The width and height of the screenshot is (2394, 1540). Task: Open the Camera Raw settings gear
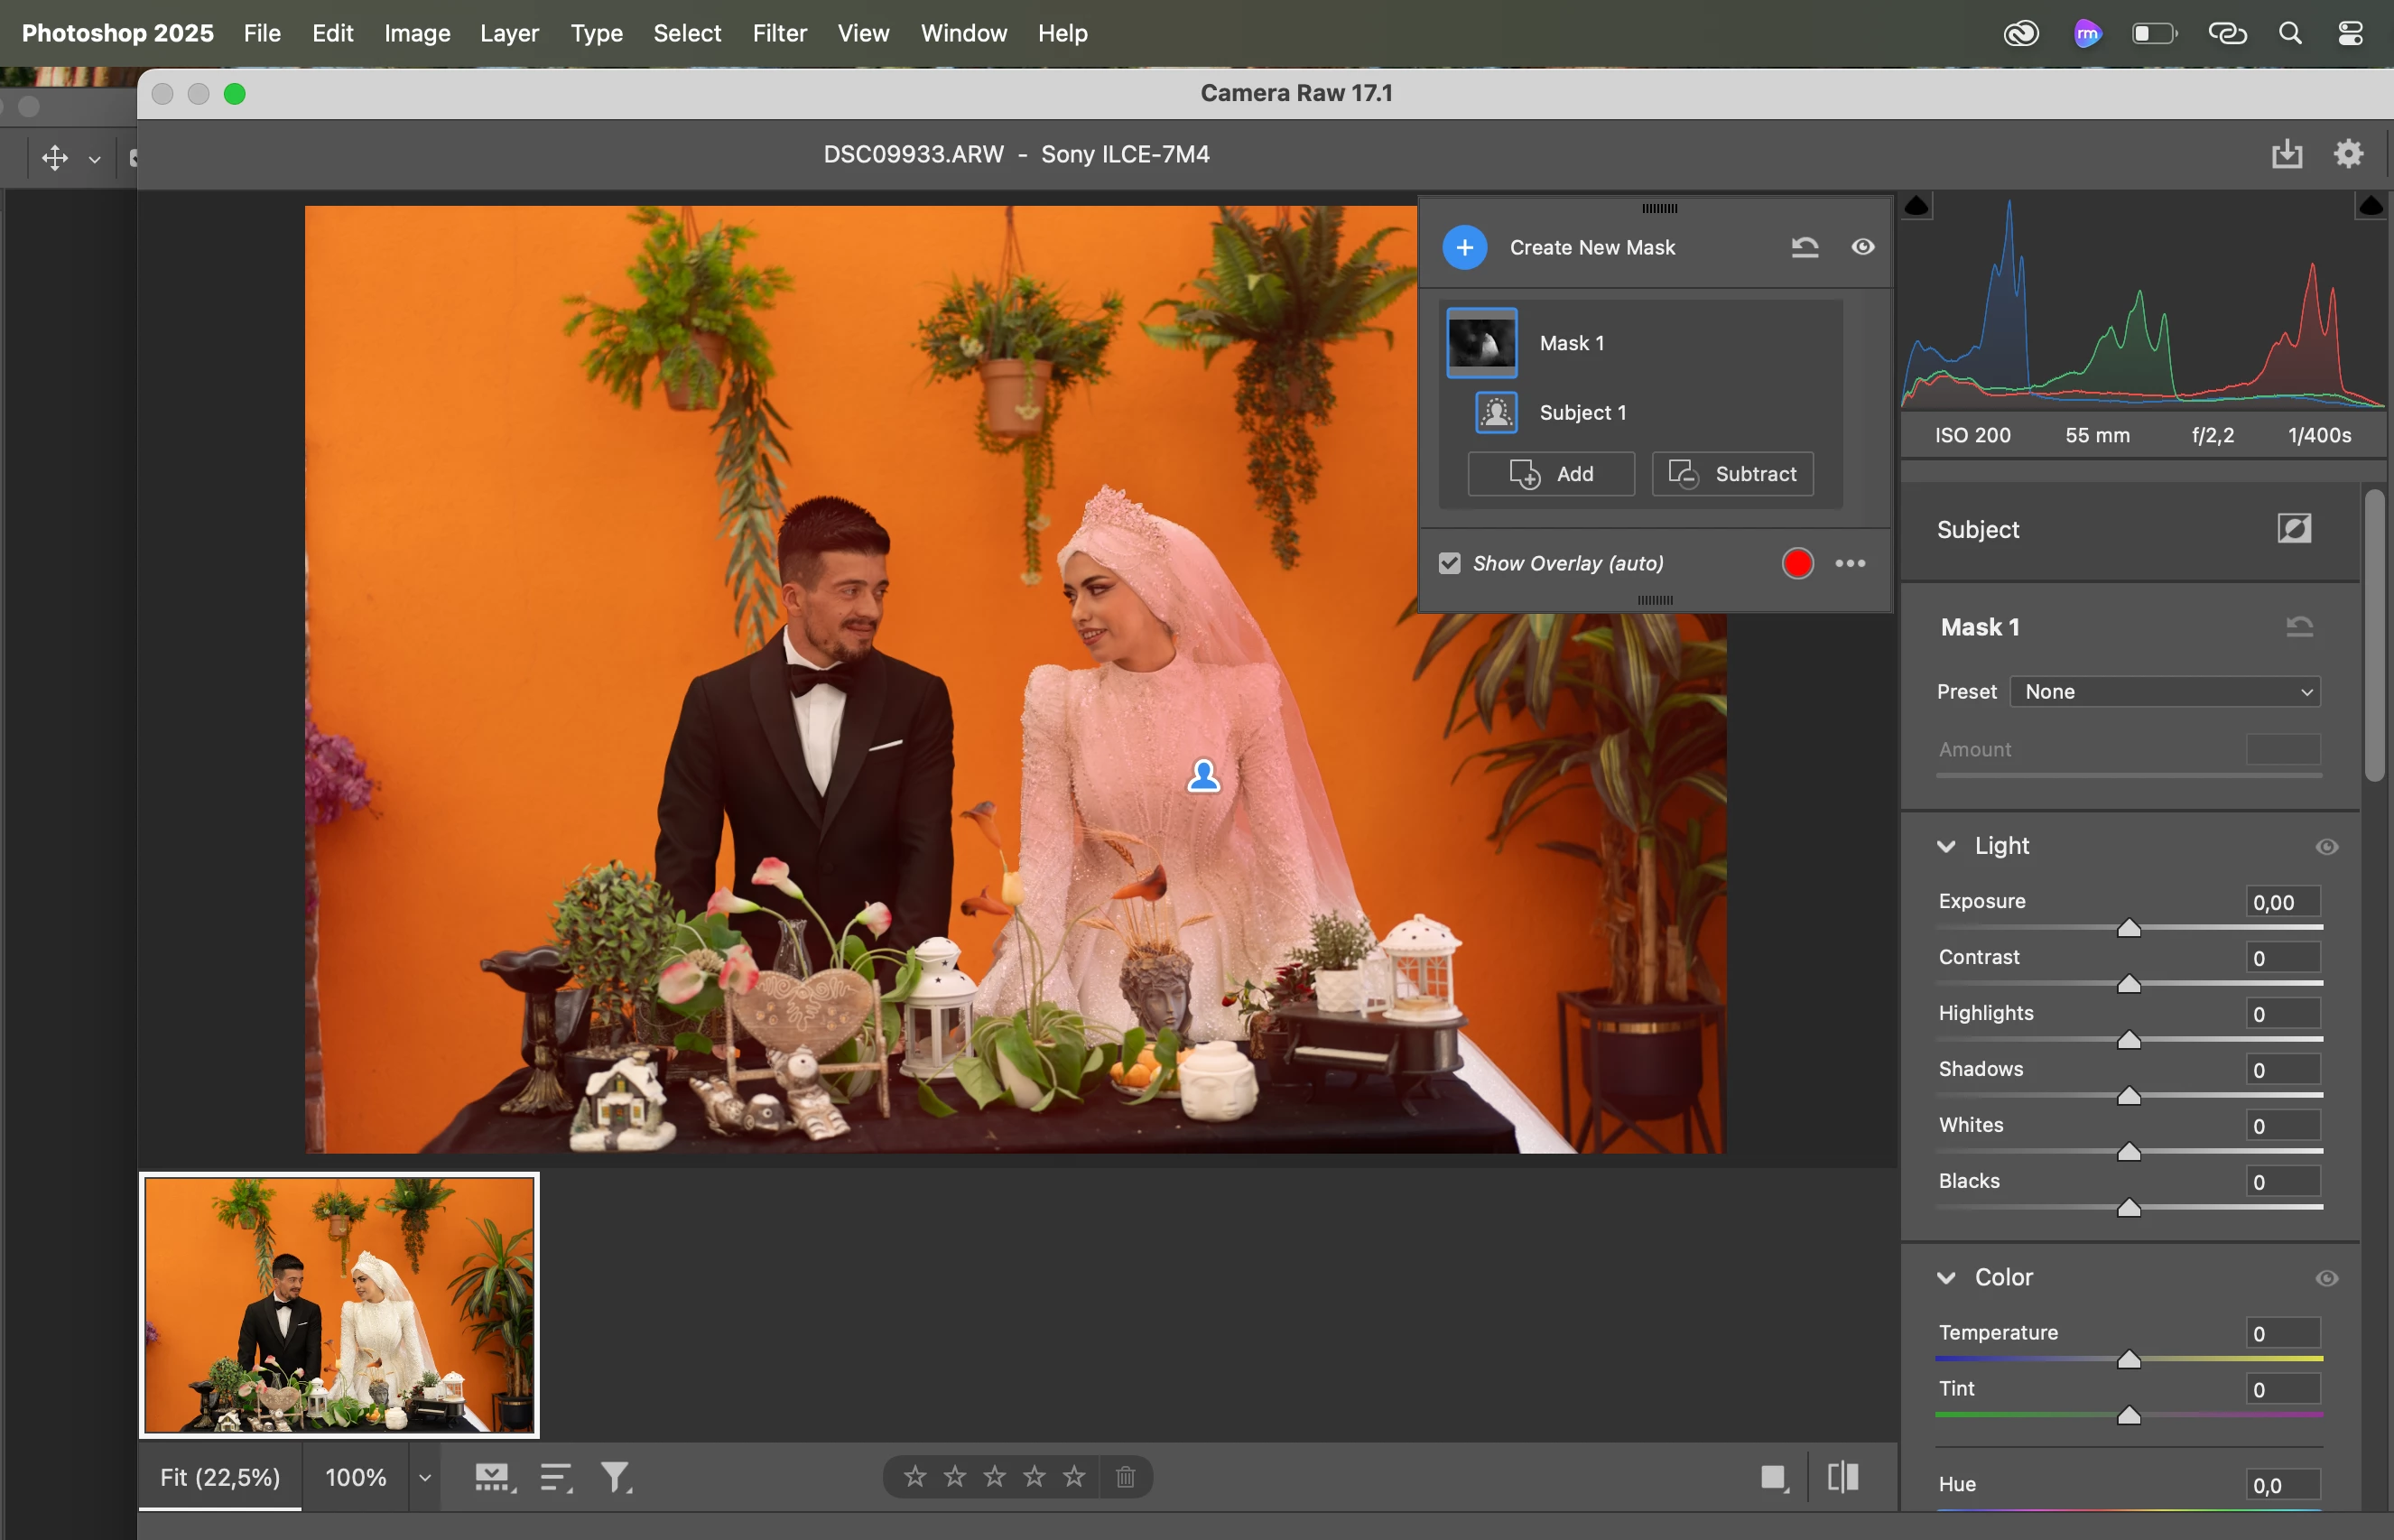(2348, 154)
